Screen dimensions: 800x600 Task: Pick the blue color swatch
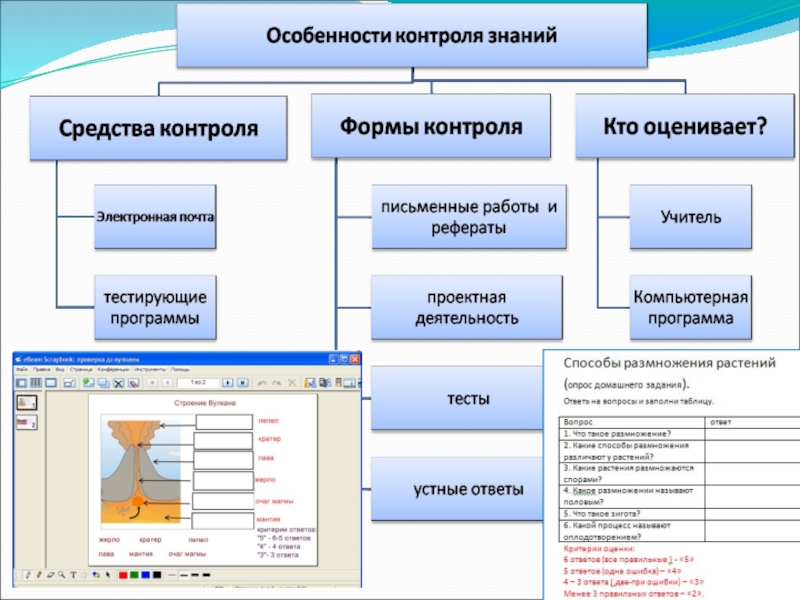(x=145, y=575)
